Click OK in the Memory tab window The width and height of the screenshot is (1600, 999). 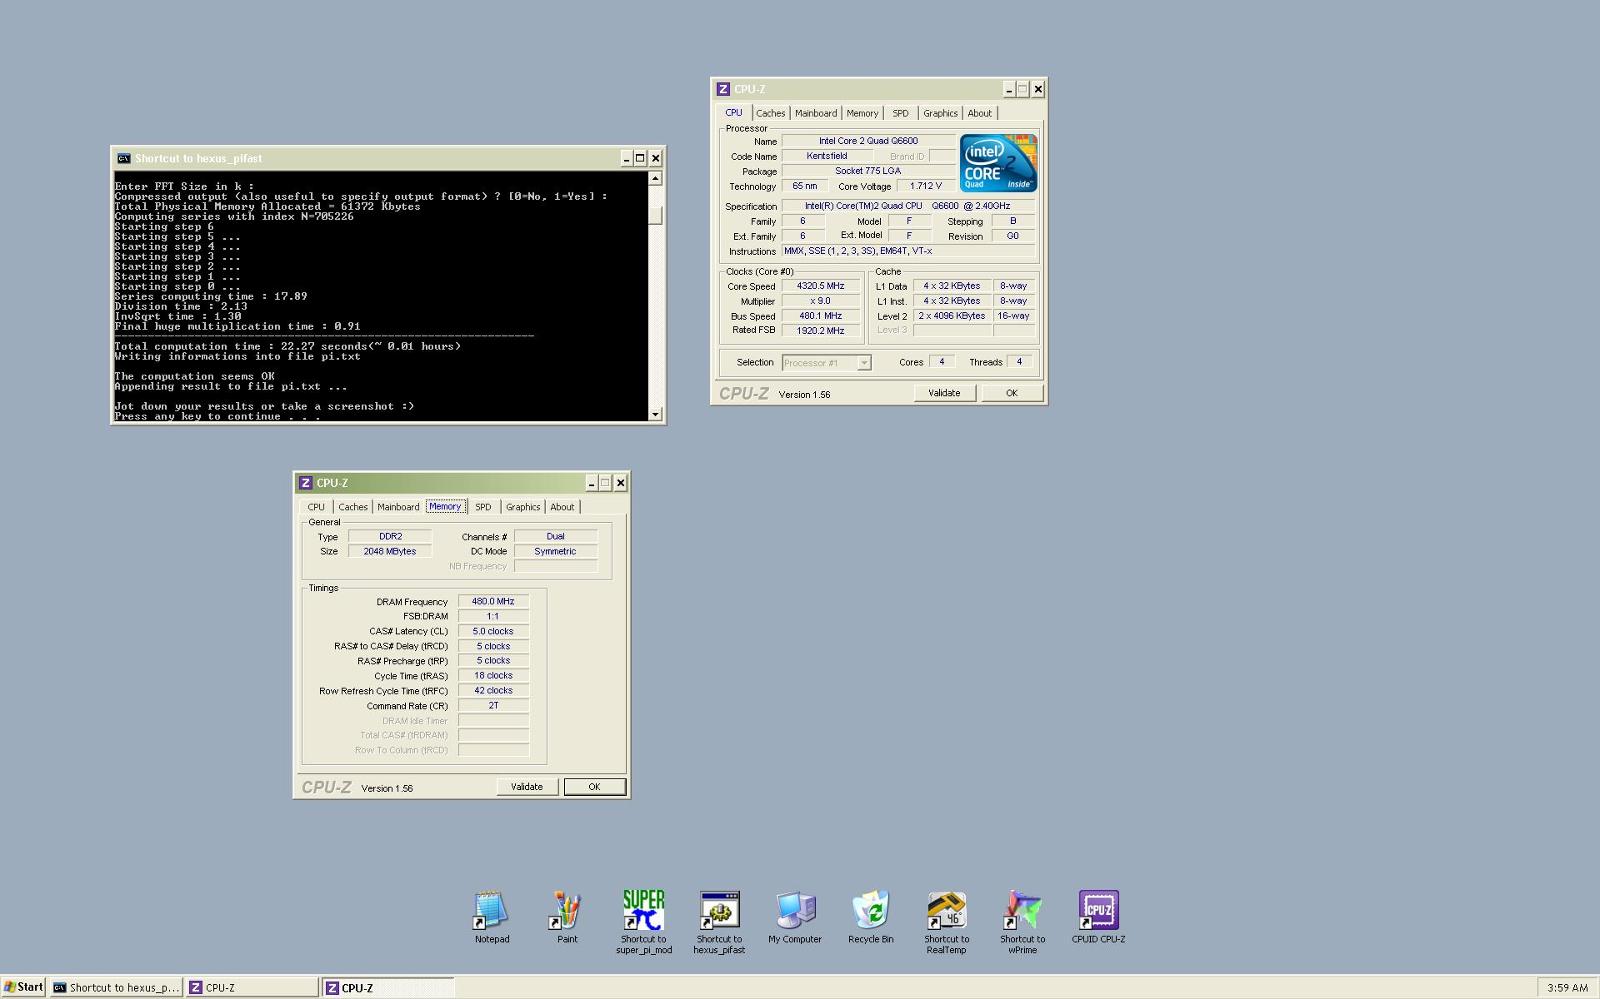[594, 787]
